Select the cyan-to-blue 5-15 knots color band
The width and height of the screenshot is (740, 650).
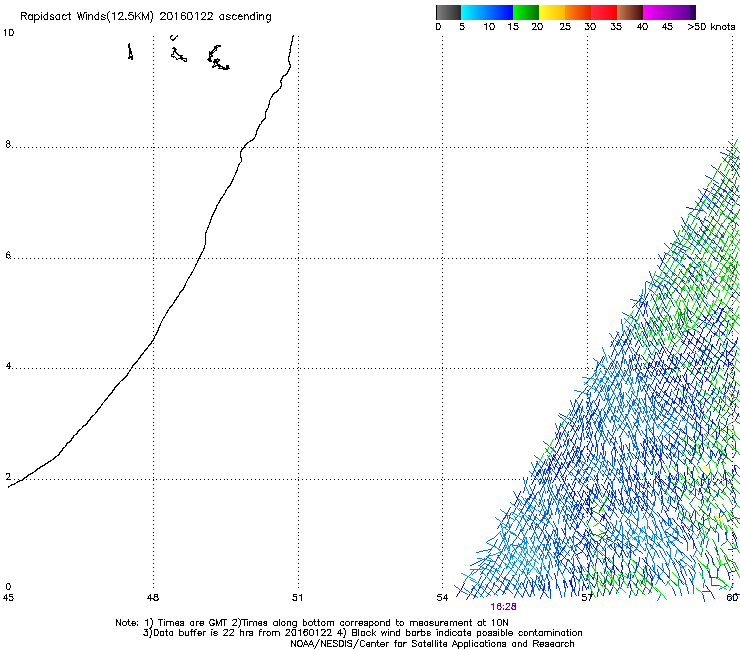coord(487,12)
